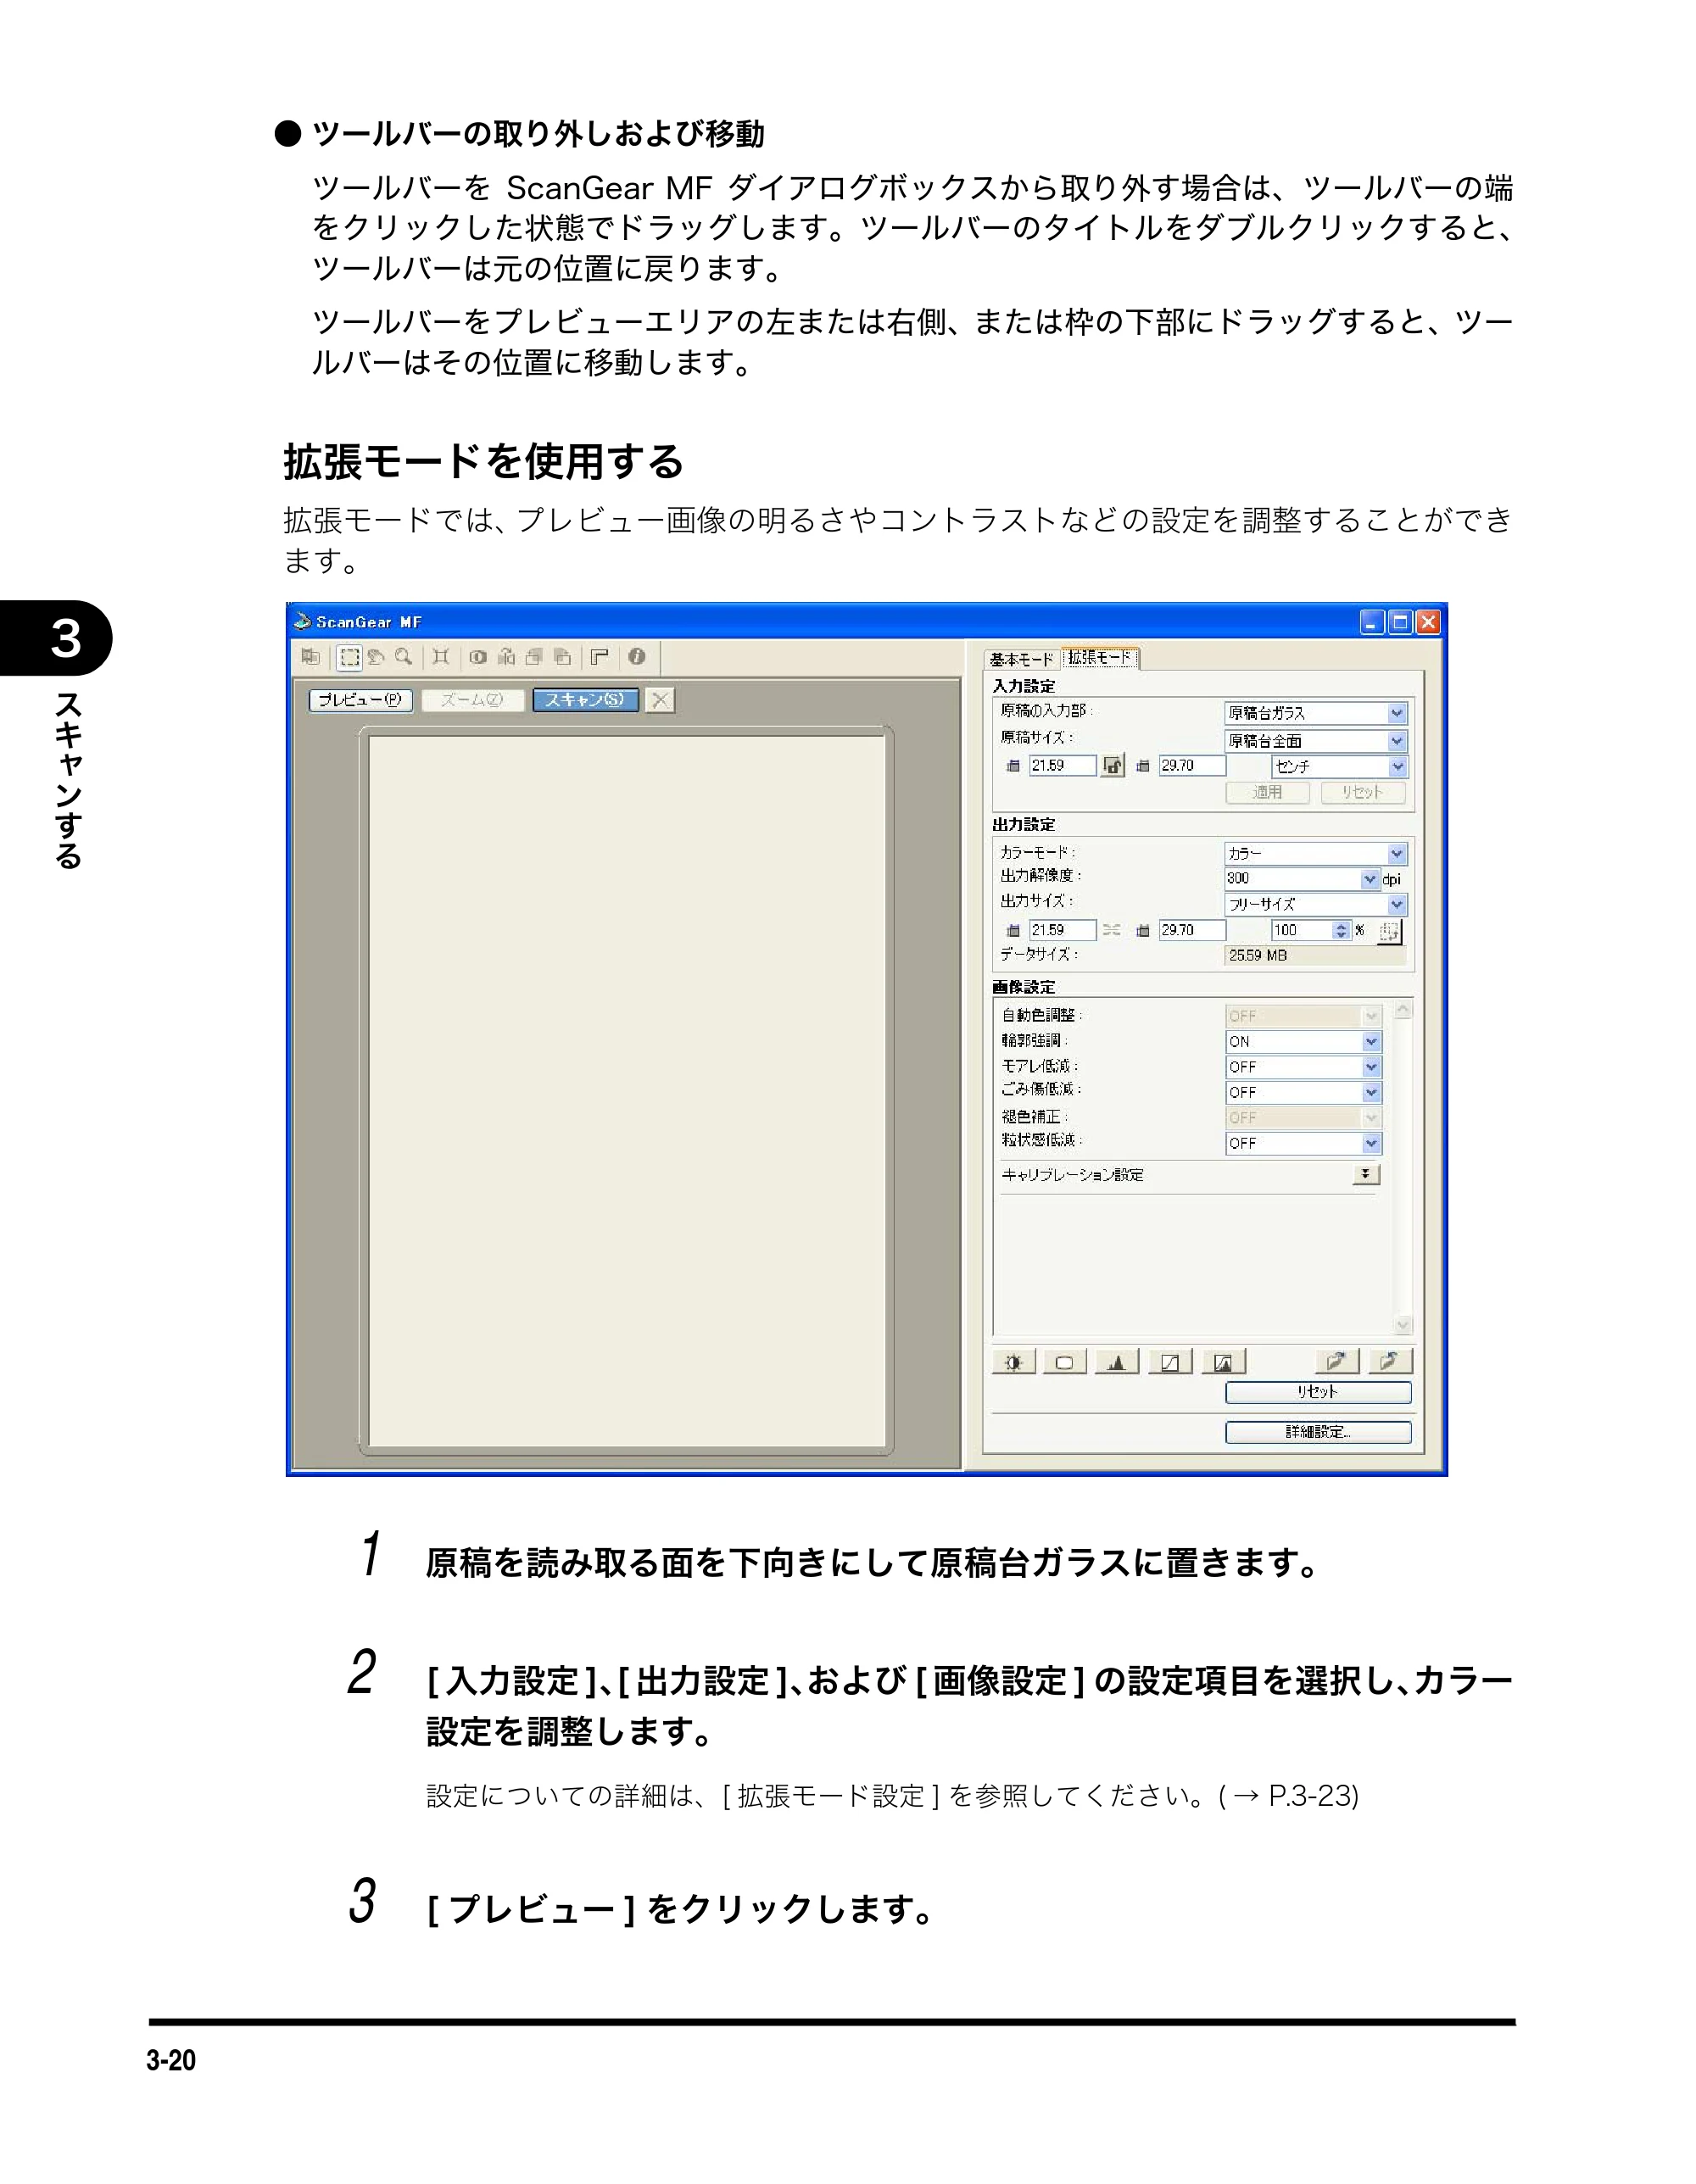Toggle the scale percent button beside 100

[1389, 932]
